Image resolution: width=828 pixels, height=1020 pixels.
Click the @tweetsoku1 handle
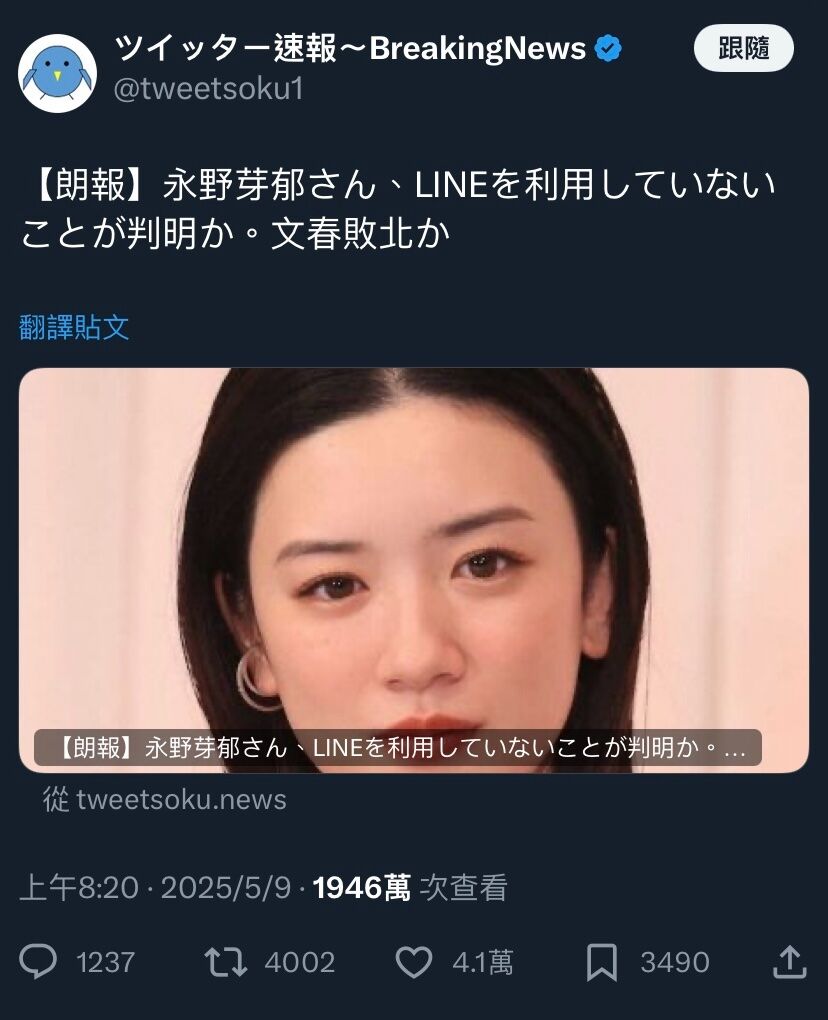(x=208, y=89)
